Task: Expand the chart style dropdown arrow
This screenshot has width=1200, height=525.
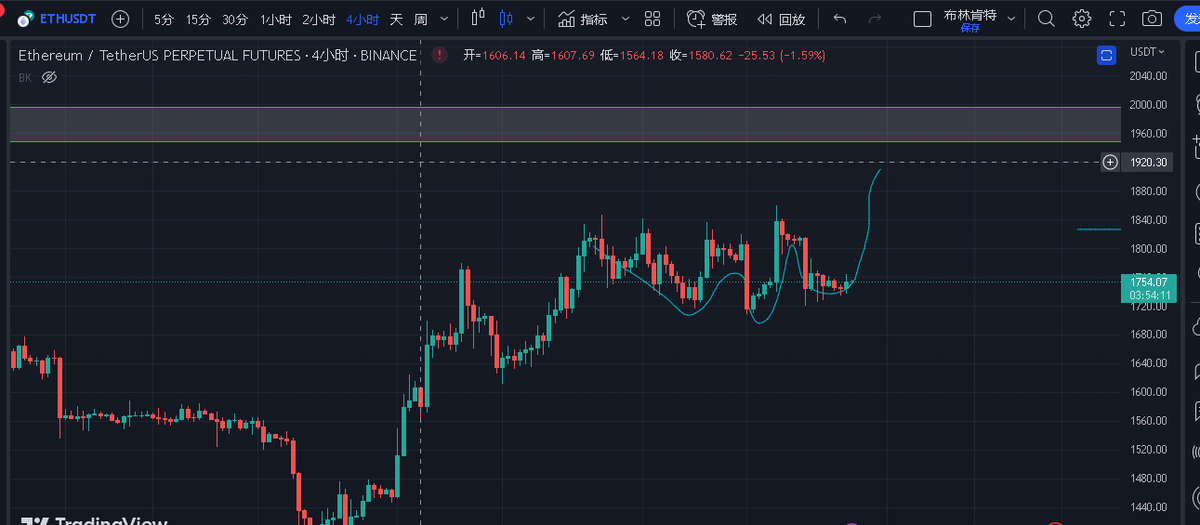Action: (531, 19)
